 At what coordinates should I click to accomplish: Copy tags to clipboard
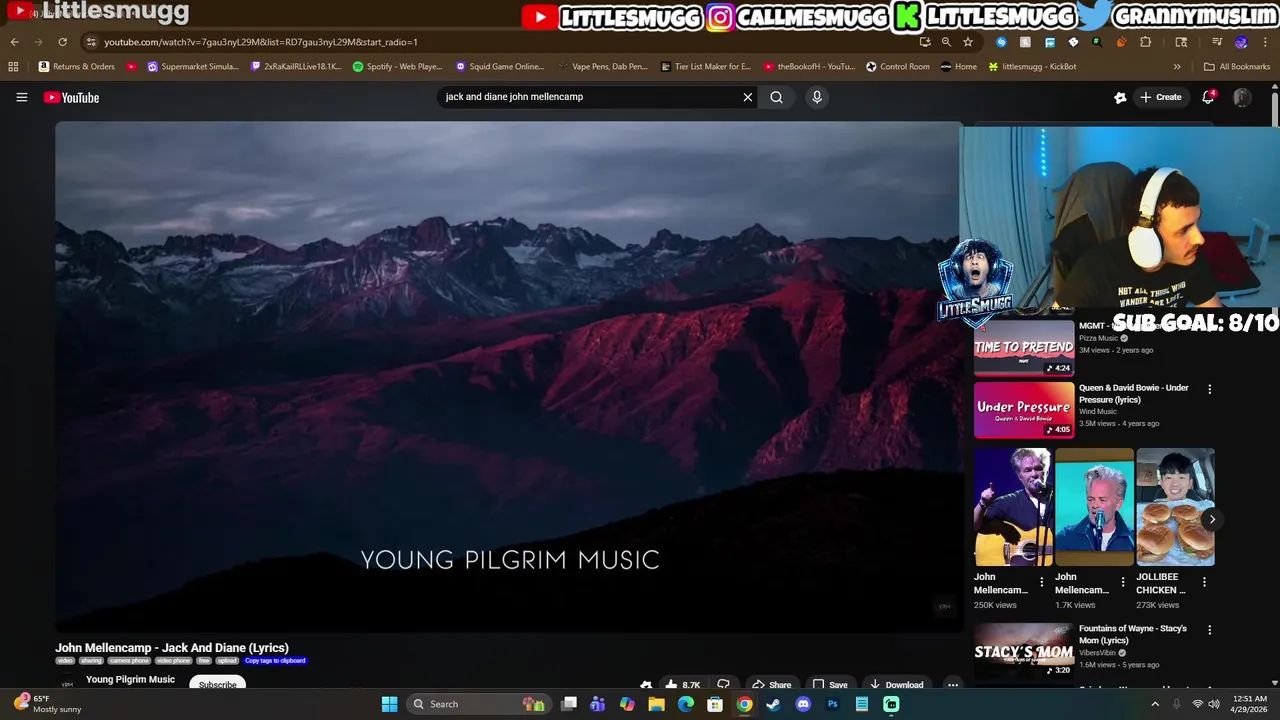tap(275, 661)
